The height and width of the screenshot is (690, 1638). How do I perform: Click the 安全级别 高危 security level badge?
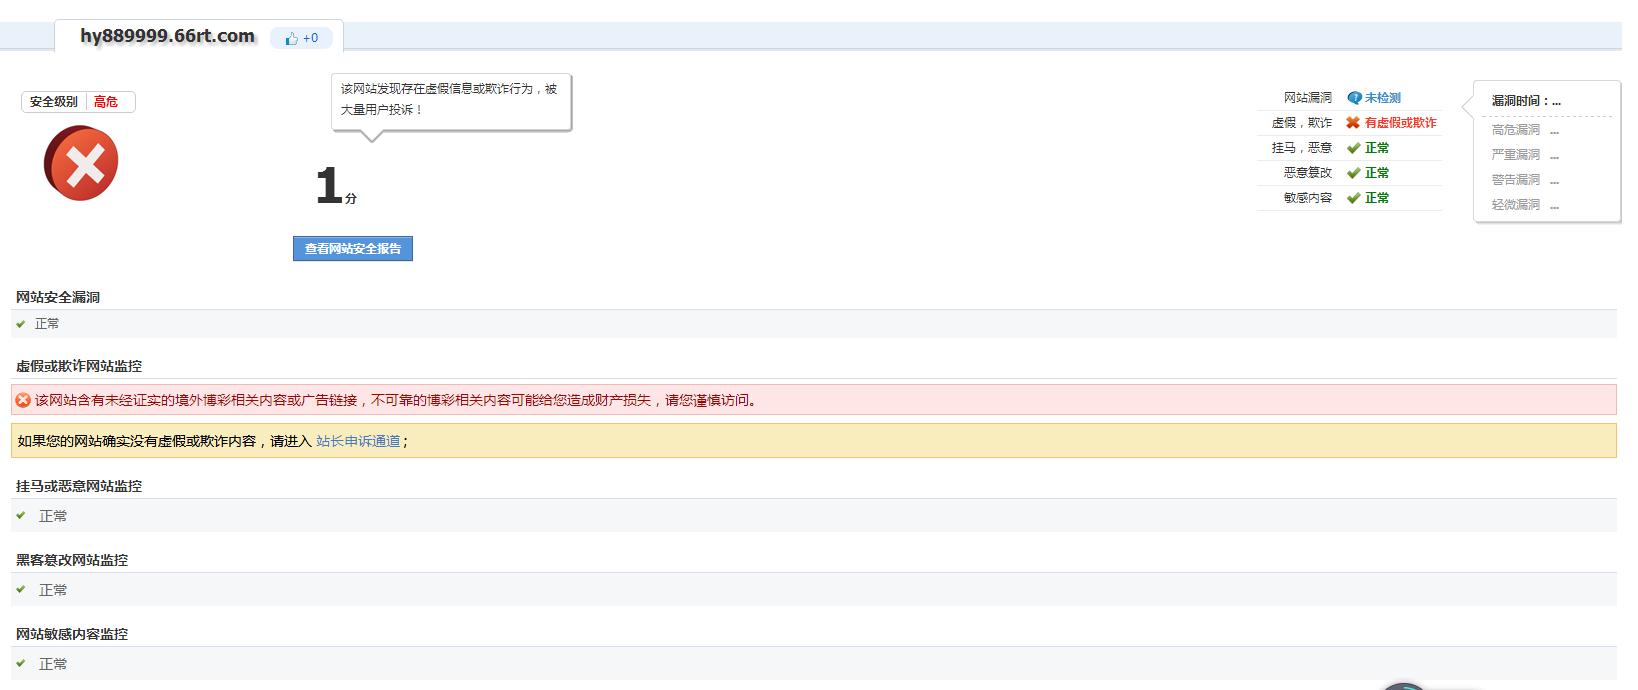(x=77, y=102)
